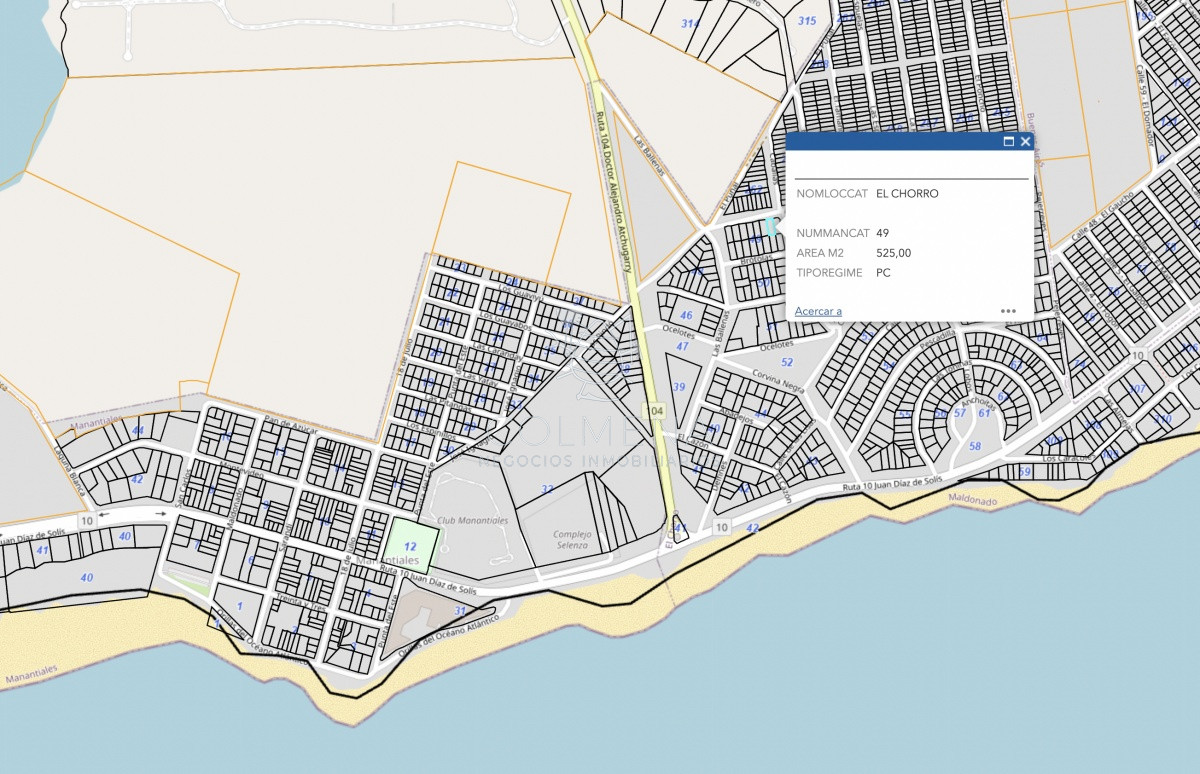Close the EL CHORRO info popup

[x=1025, y=142]
